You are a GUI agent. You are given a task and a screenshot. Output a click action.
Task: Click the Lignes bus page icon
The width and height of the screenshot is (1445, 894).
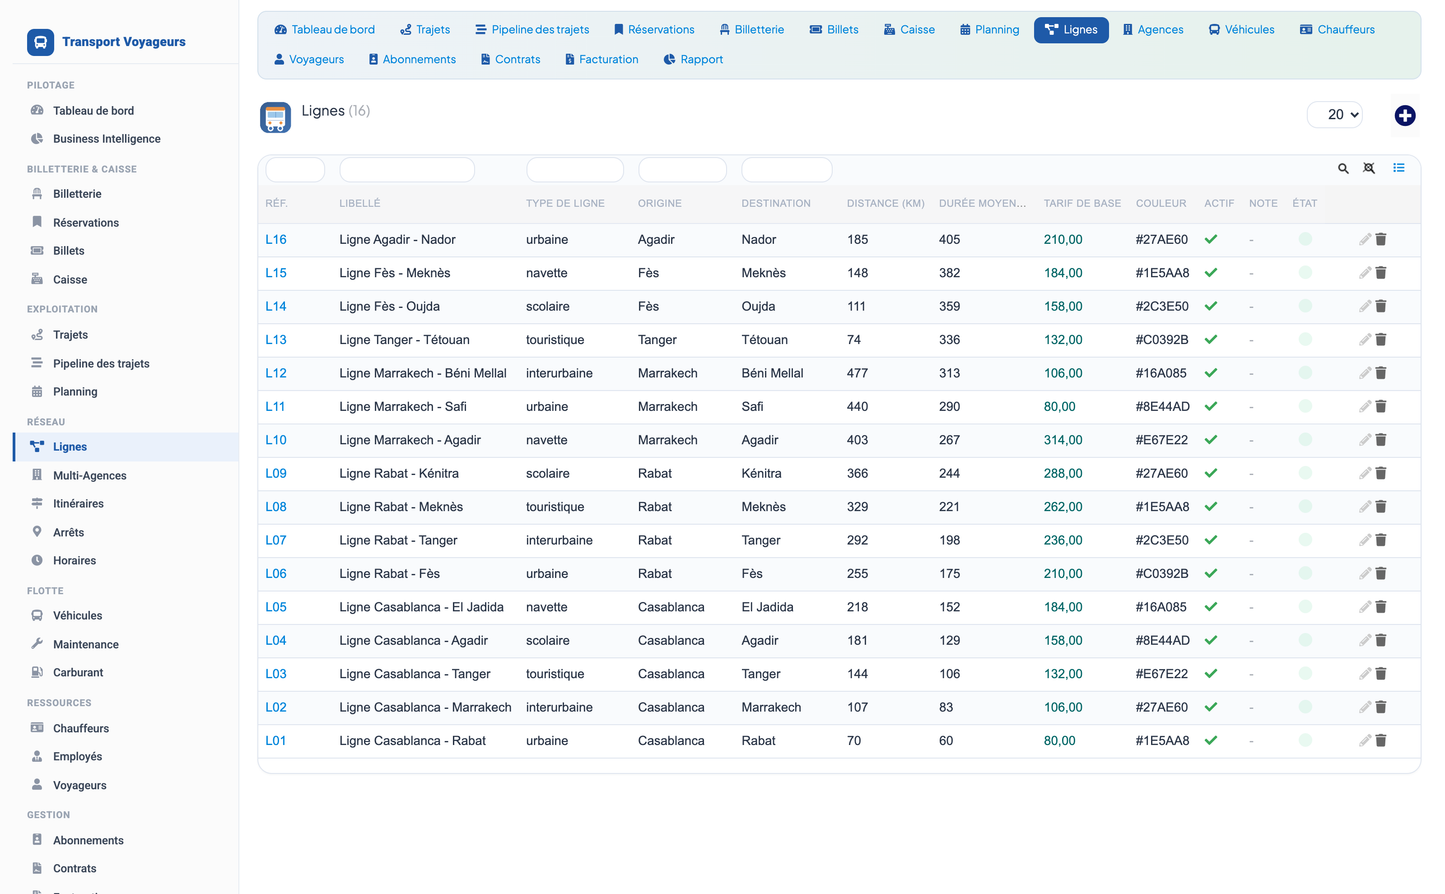pyautogui.click(x=275, y=117)
